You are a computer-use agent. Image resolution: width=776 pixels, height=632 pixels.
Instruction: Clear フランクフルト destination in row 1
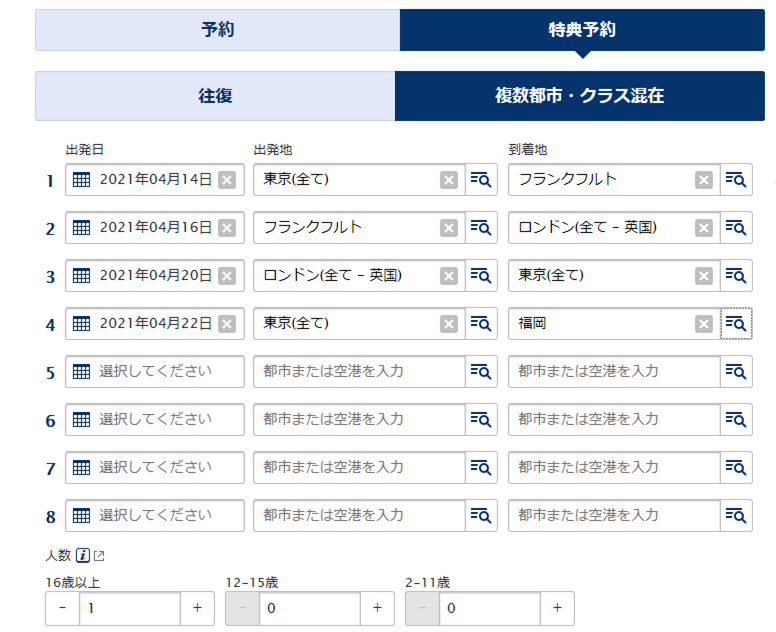pyautogui.click(x=704, y=180)
